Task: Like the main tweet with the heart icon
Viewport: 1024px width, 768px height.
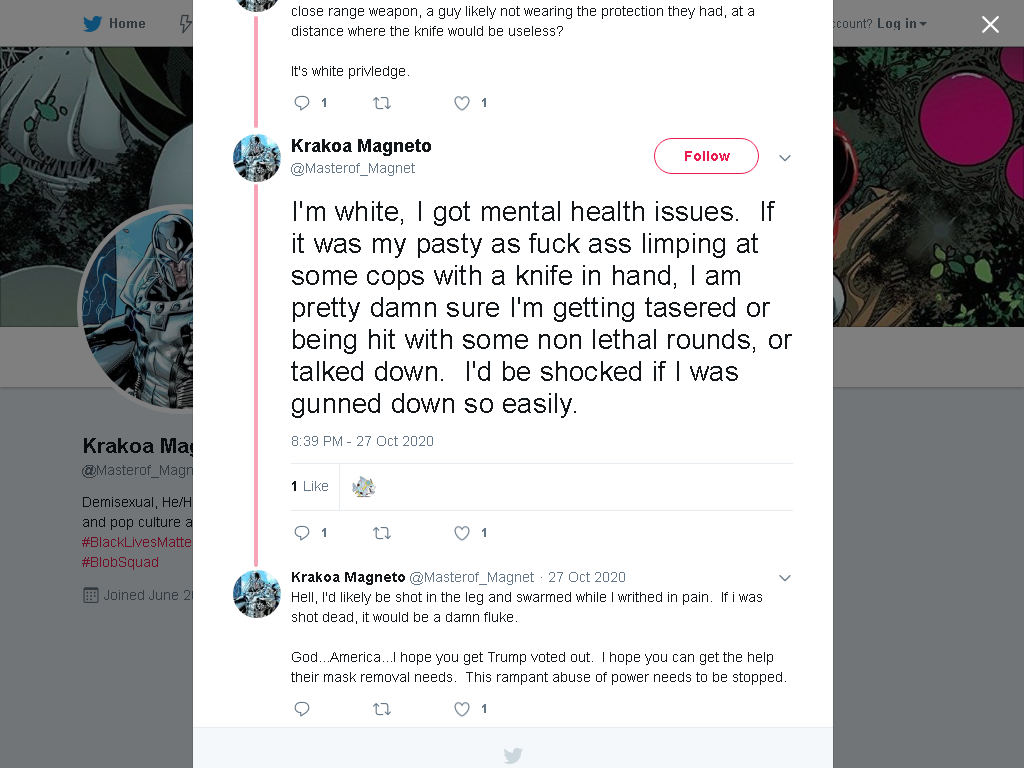Action: click(x=462, y=533)
